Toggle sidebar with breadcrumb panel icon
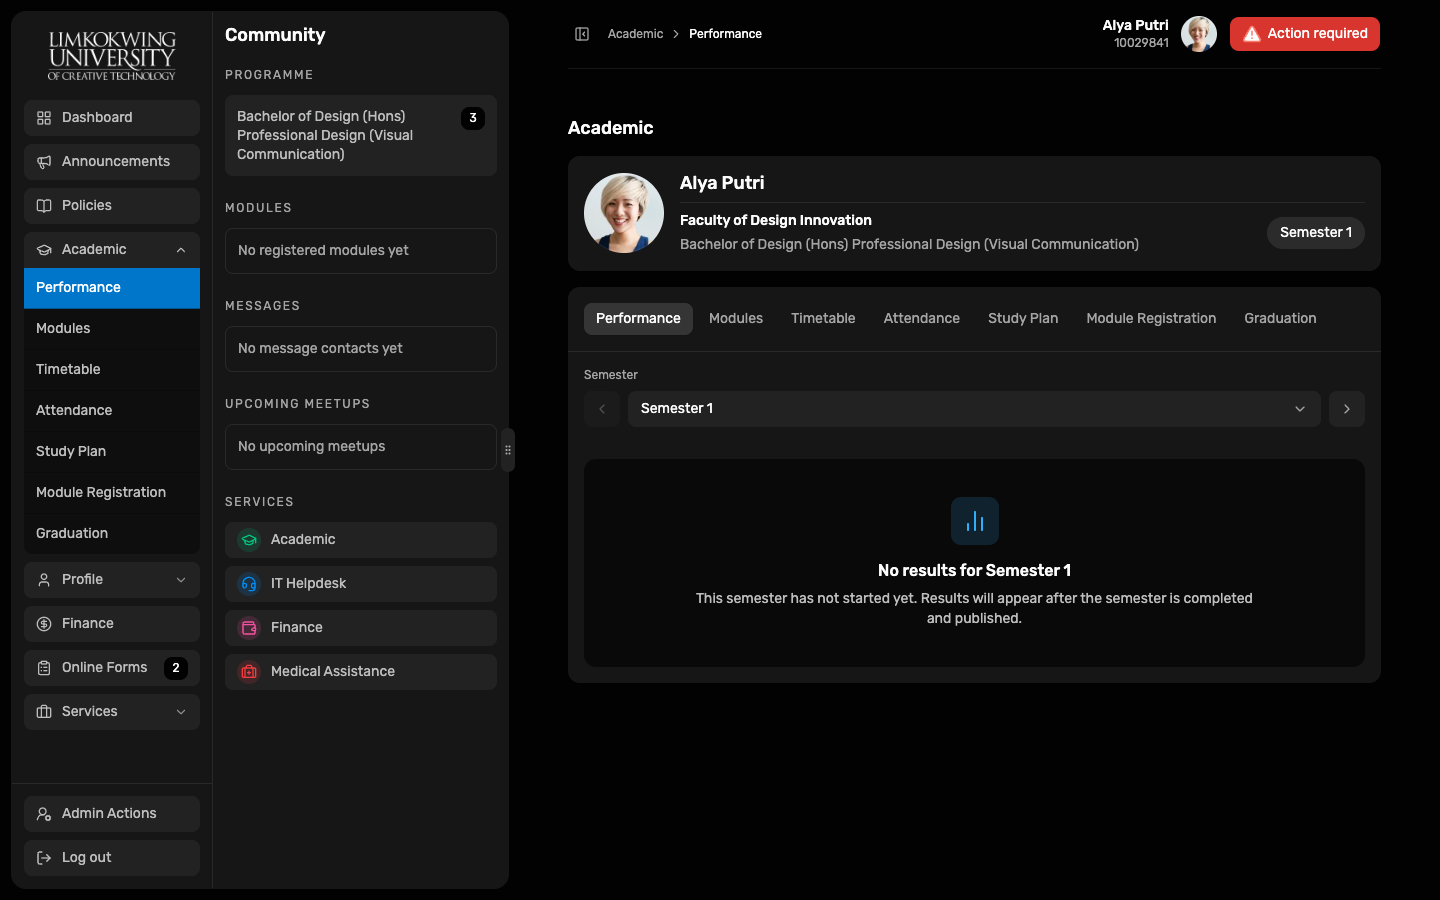 582,34
